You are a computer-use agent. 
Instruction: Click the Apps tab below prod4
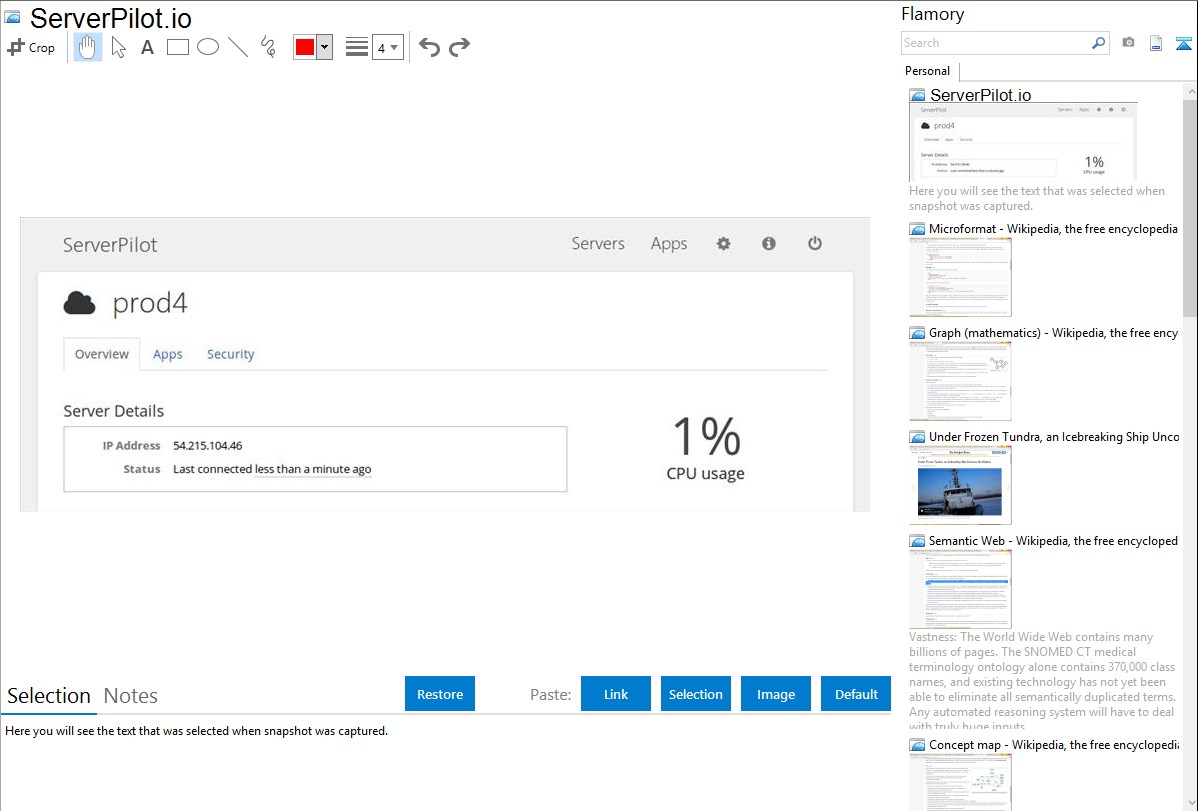point(167,354)
